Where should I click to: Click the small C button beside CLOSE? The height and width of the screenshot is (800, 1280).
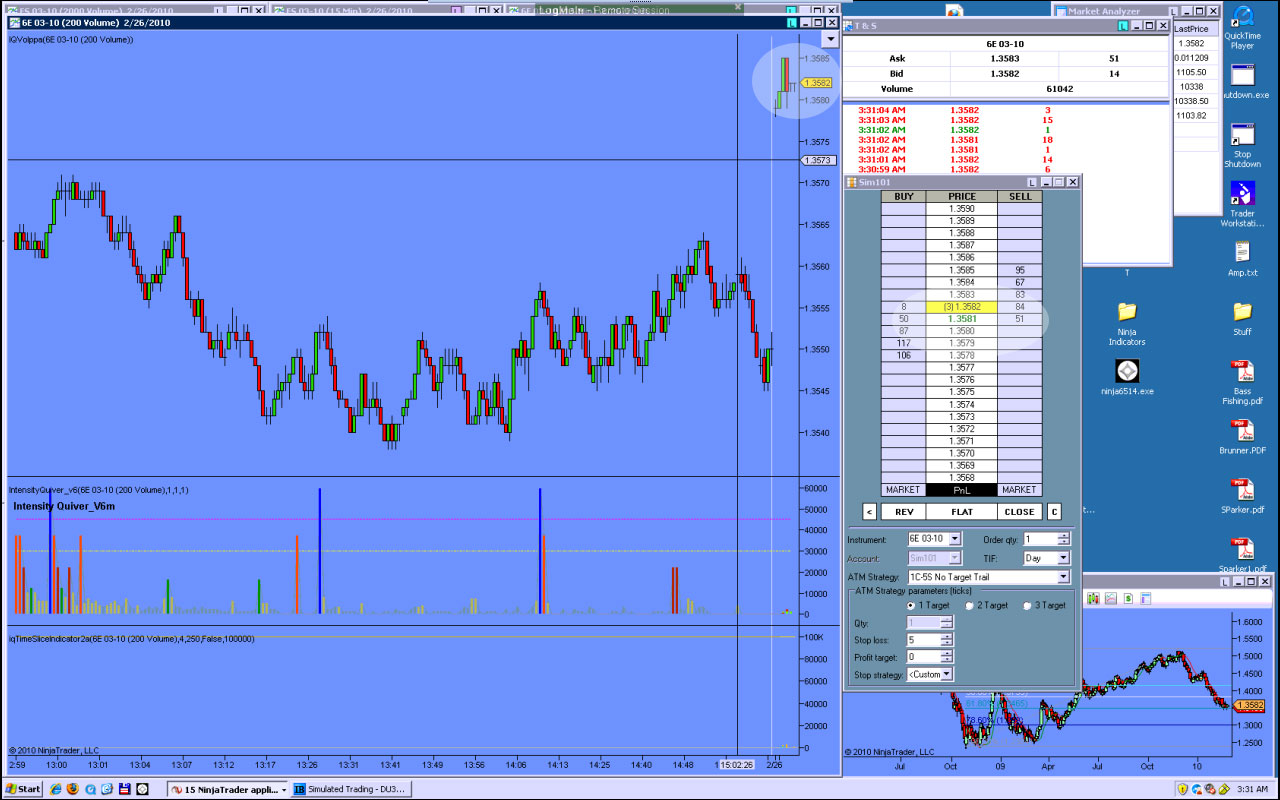(1054, 512)
